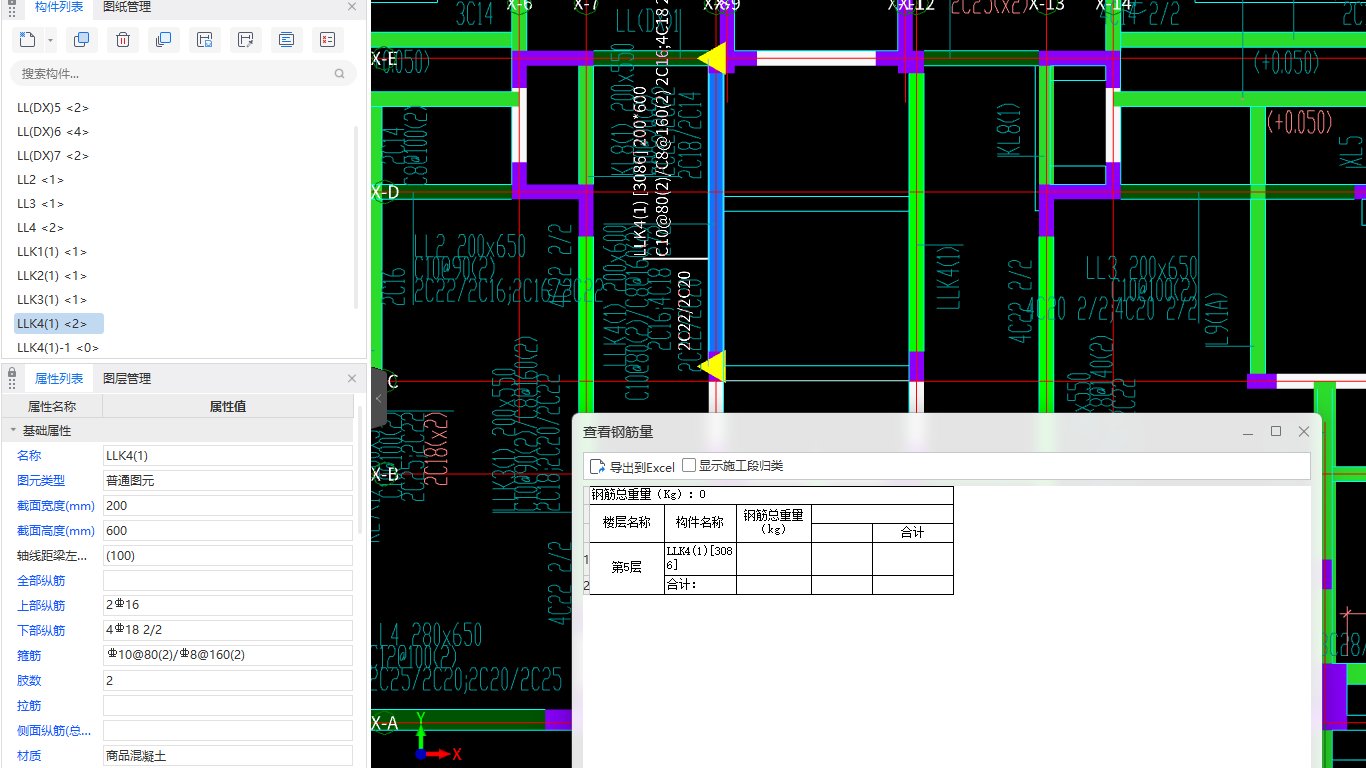The height and width of the screenshot is (768, 1366).
Task: Click the 搜索构件 search field
Action: click(183, 73)
